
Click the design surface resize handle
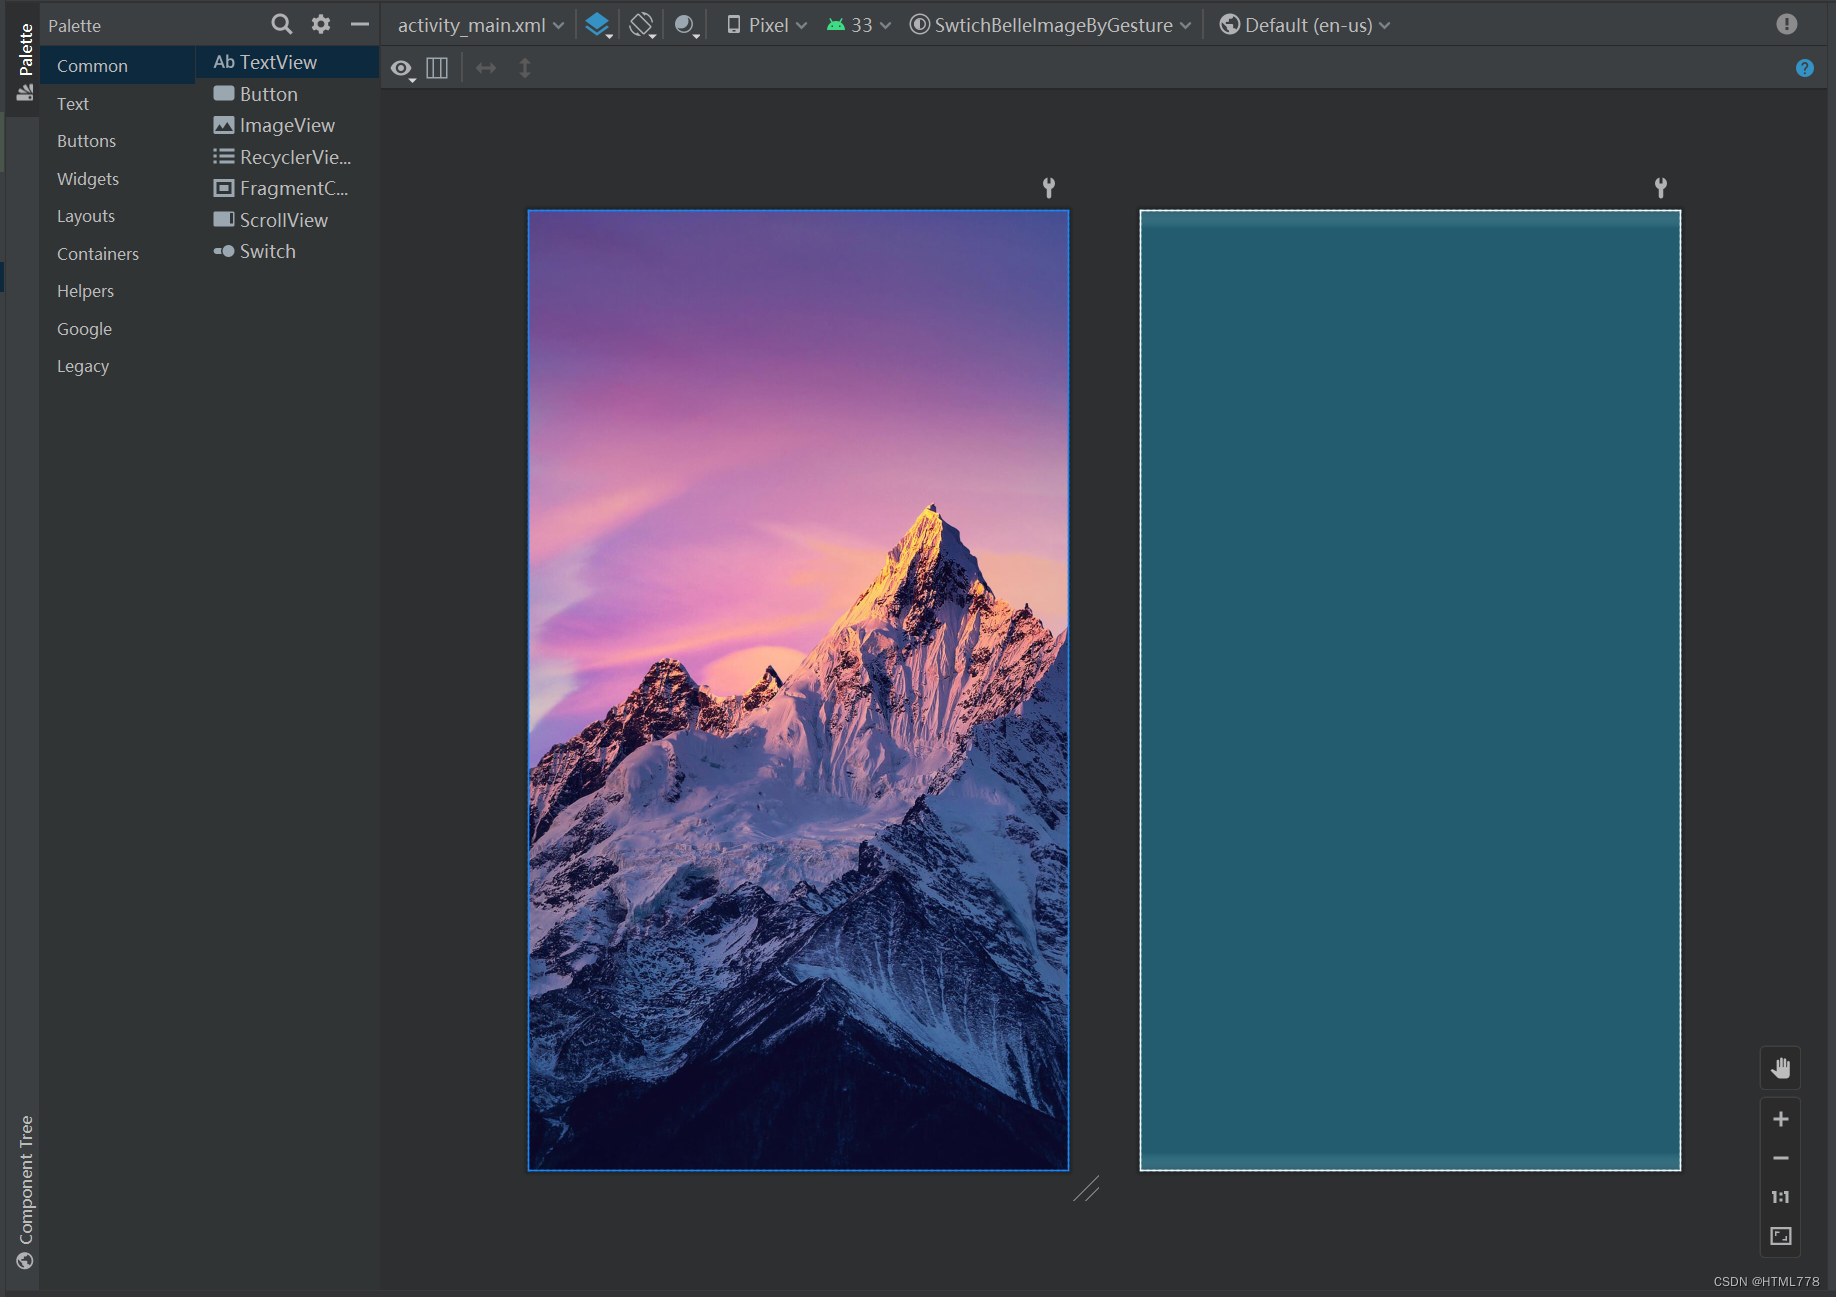(1086, 1188)
